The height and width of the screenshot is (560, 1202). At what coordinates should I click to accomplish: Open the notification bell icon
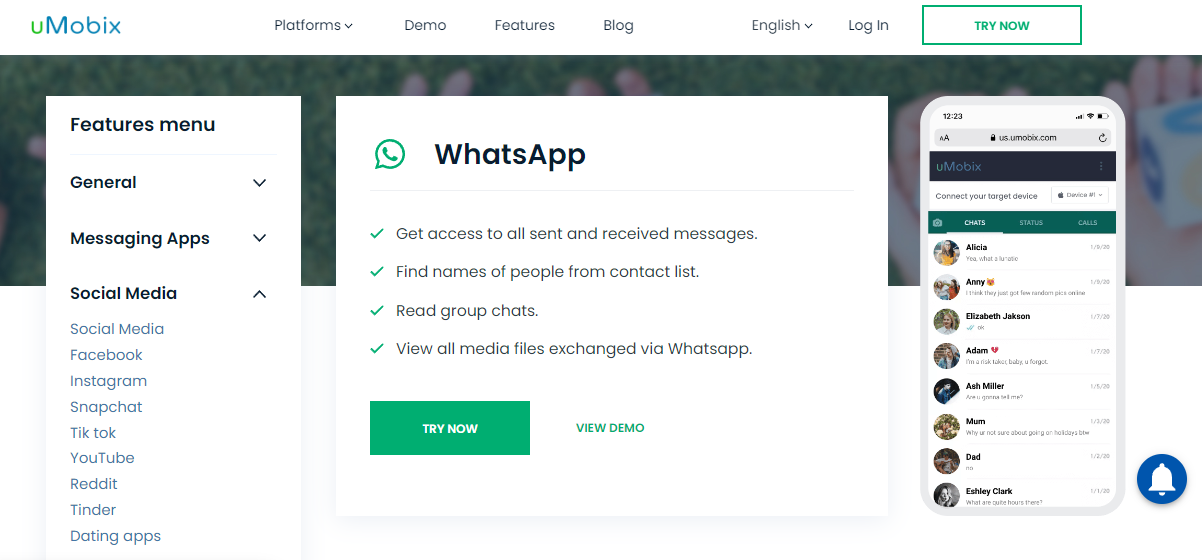click(1162, 479)
